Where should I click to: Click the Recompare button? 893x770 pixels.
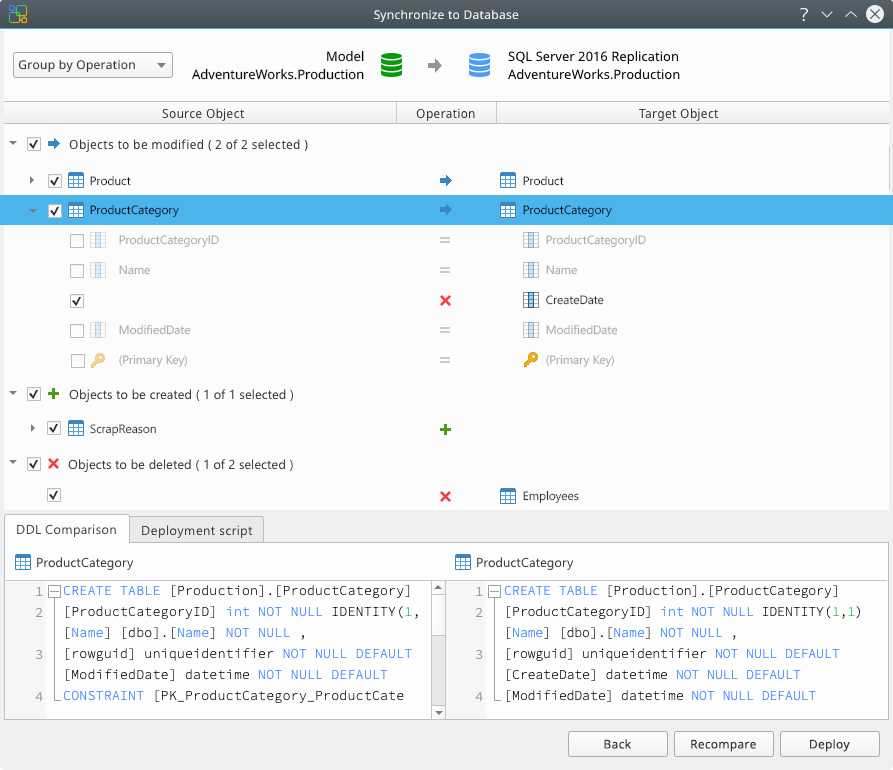[723, 744]
